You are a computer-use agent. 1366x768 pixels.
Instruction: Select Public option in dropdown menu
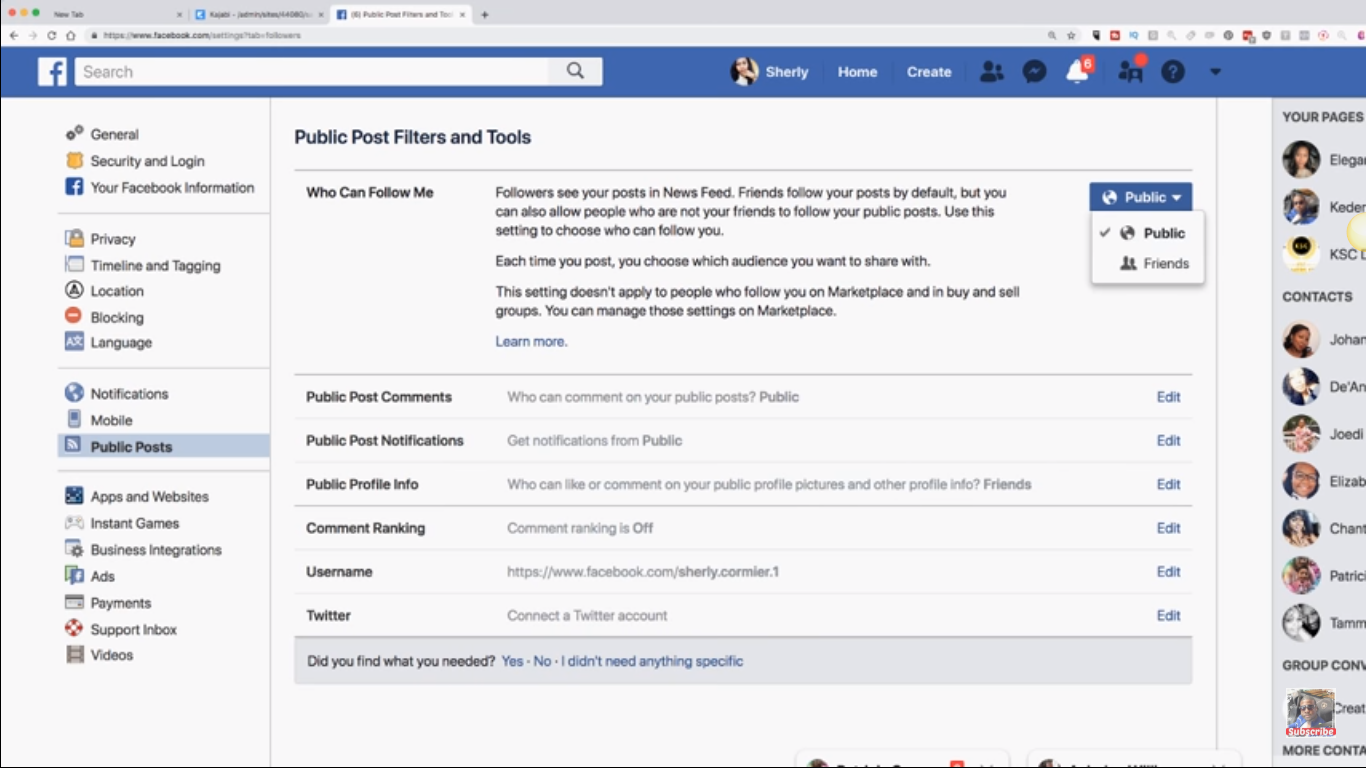coord(1148,233)
